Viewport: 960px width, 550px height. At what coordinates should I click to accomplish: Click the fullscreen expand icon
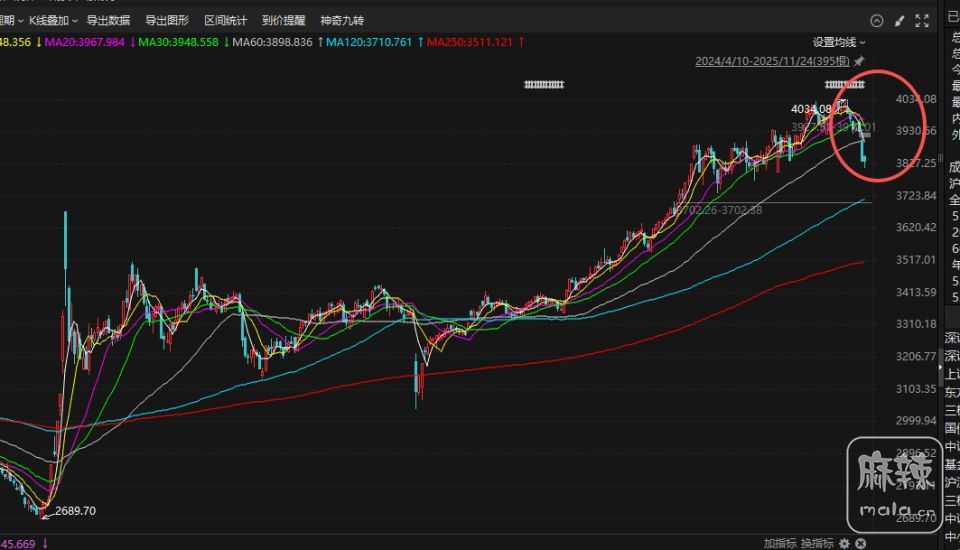pyautogui.click(x=923, y=20)
